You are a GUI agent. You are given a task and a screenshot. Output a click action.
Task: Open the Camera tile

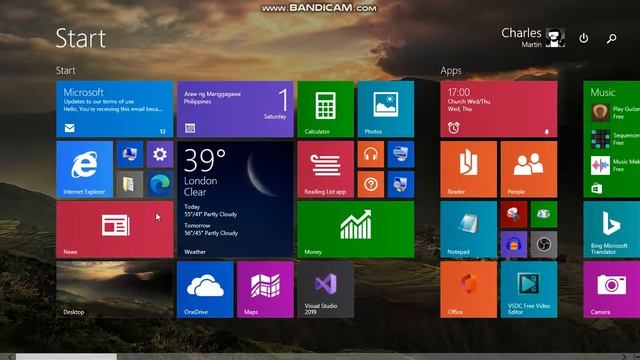pos(612,290)
